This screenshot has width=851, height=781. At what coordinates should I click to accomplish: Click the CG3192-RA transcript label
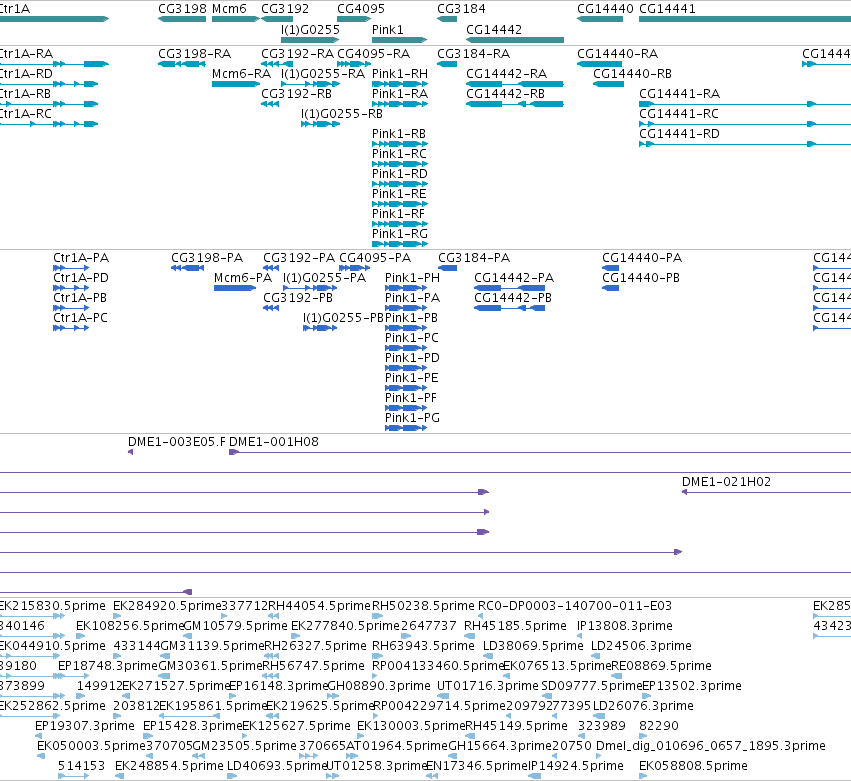tap(297, 54)
